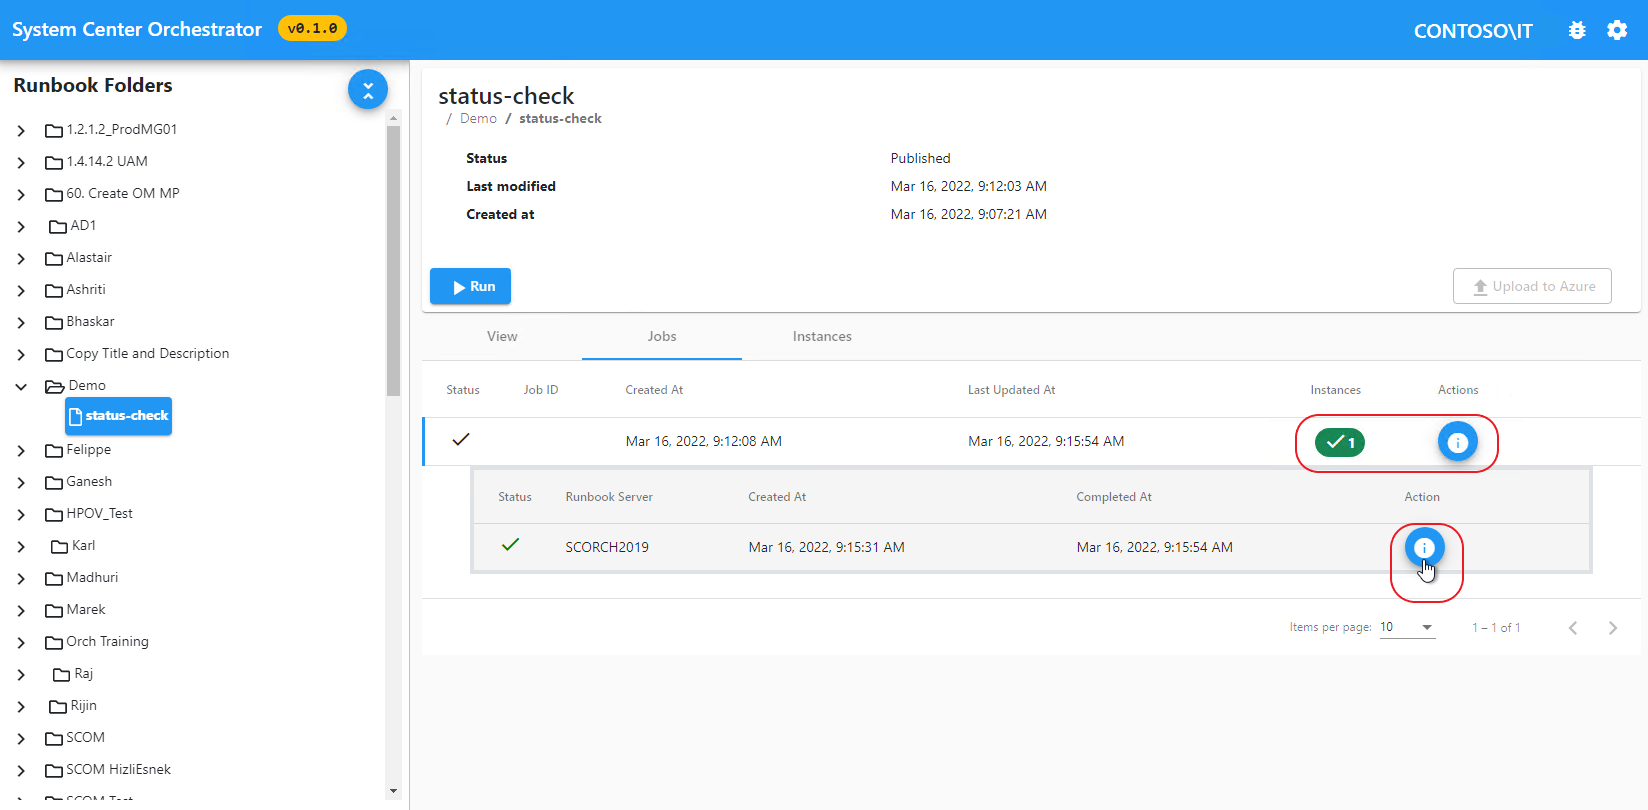Switch to the View tab

[x=502, y=337]
